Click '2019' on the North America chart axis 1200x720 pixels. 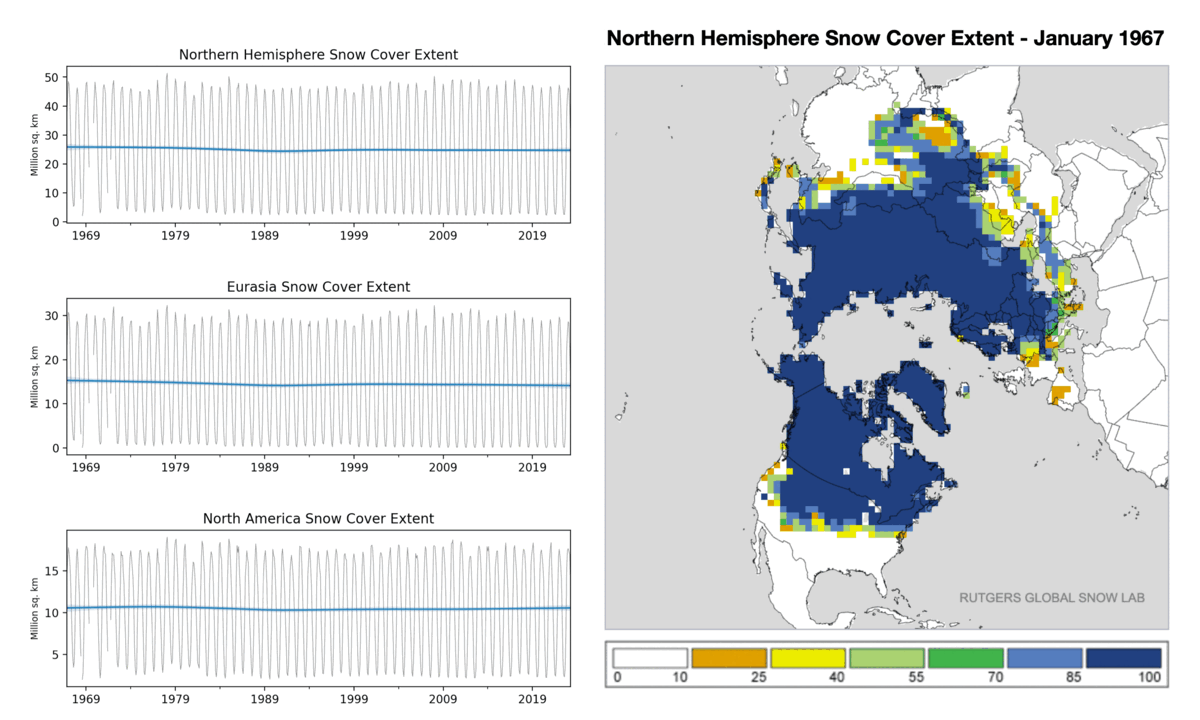(x=532, y=698)
